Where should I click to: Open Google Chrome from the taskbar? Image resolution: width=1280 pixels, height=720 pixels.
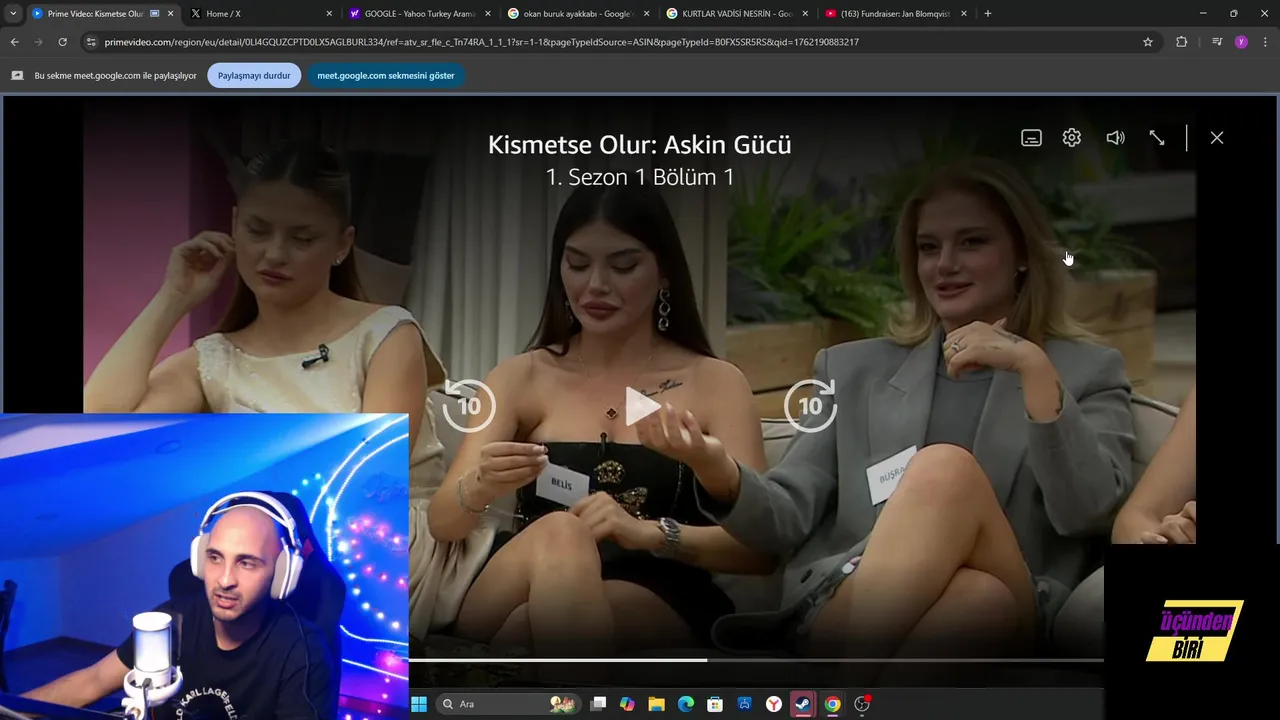[832, 704]
